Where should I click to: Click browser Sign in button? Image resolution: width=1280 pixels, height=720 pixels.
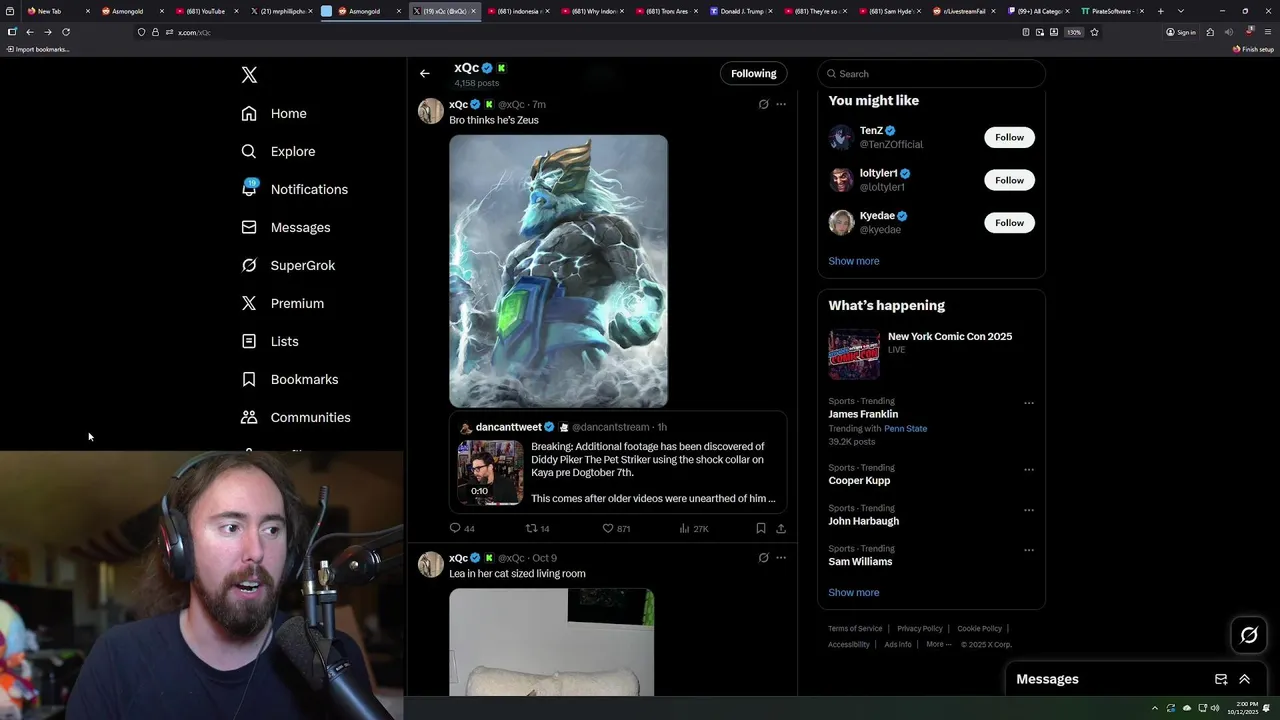coord(1181,32)
